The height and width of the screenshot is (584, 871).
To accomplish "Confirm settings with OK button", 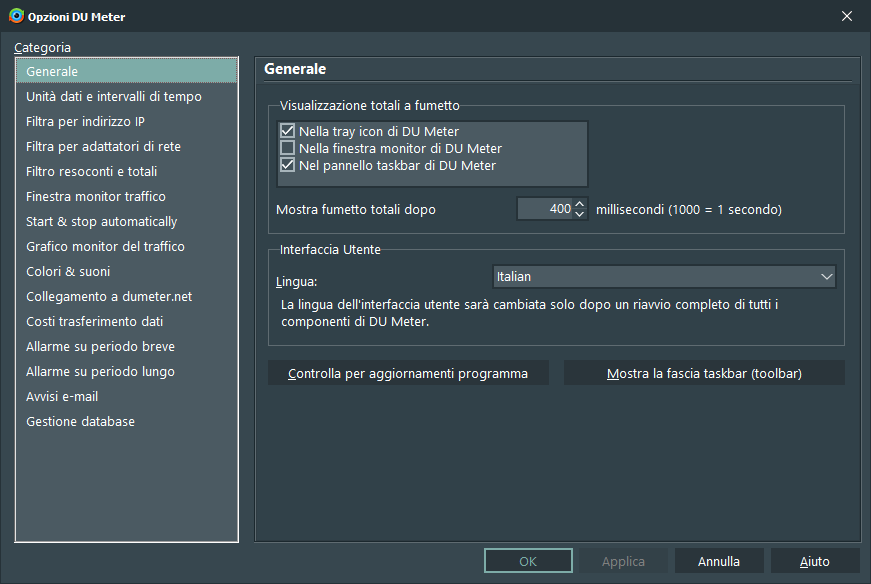I will pos(528,561).
